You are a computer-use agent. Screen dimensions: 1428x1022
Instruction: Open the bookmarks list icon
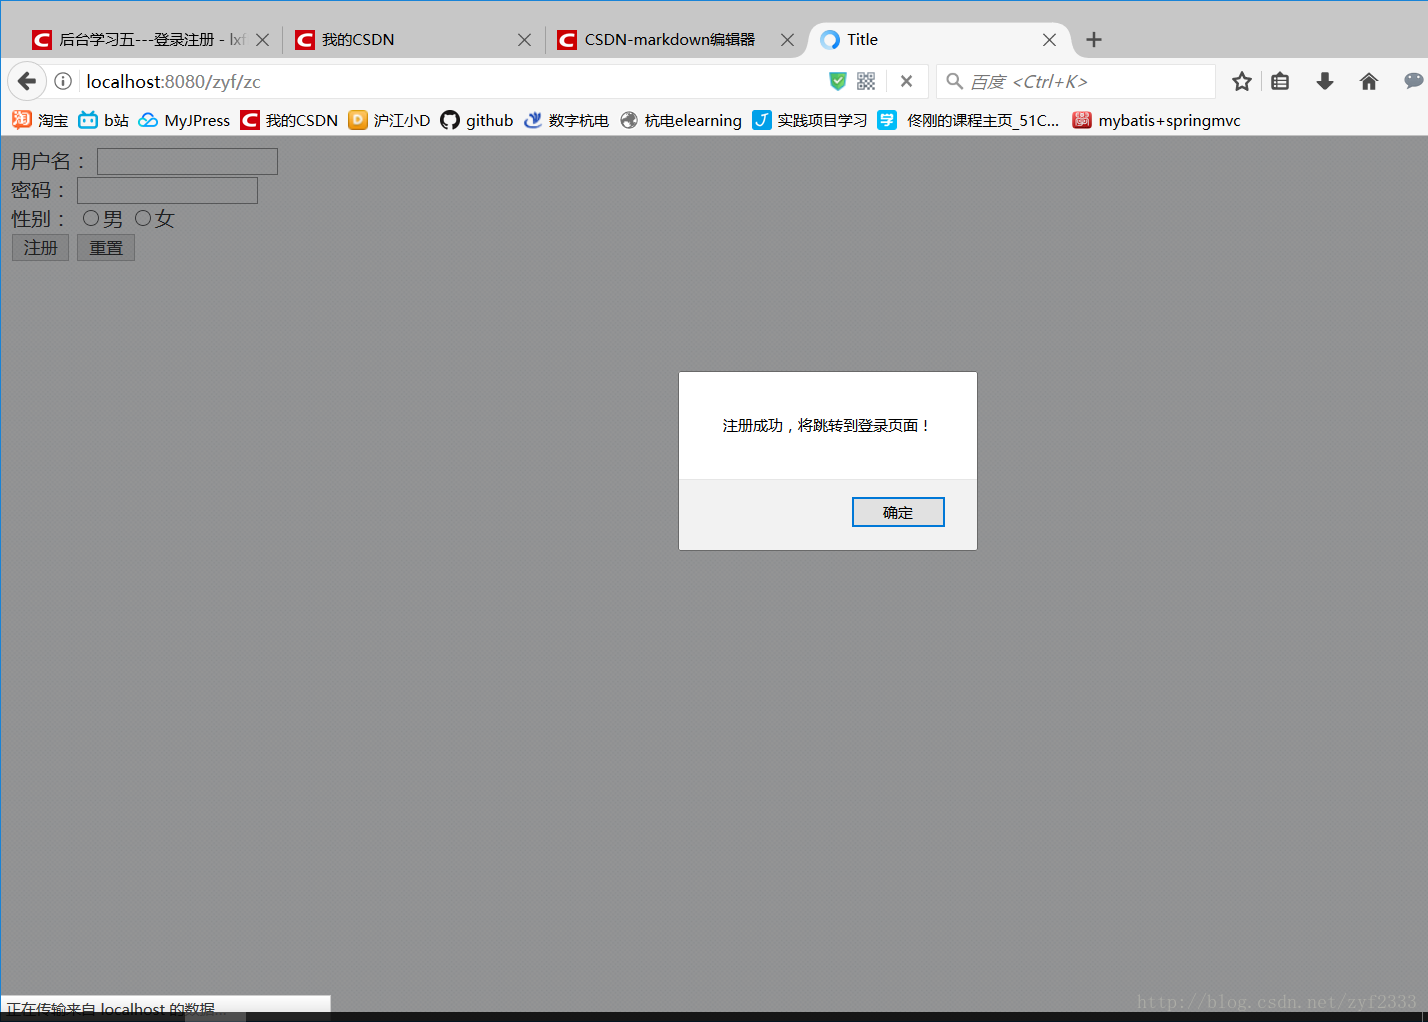[1280, 81]
